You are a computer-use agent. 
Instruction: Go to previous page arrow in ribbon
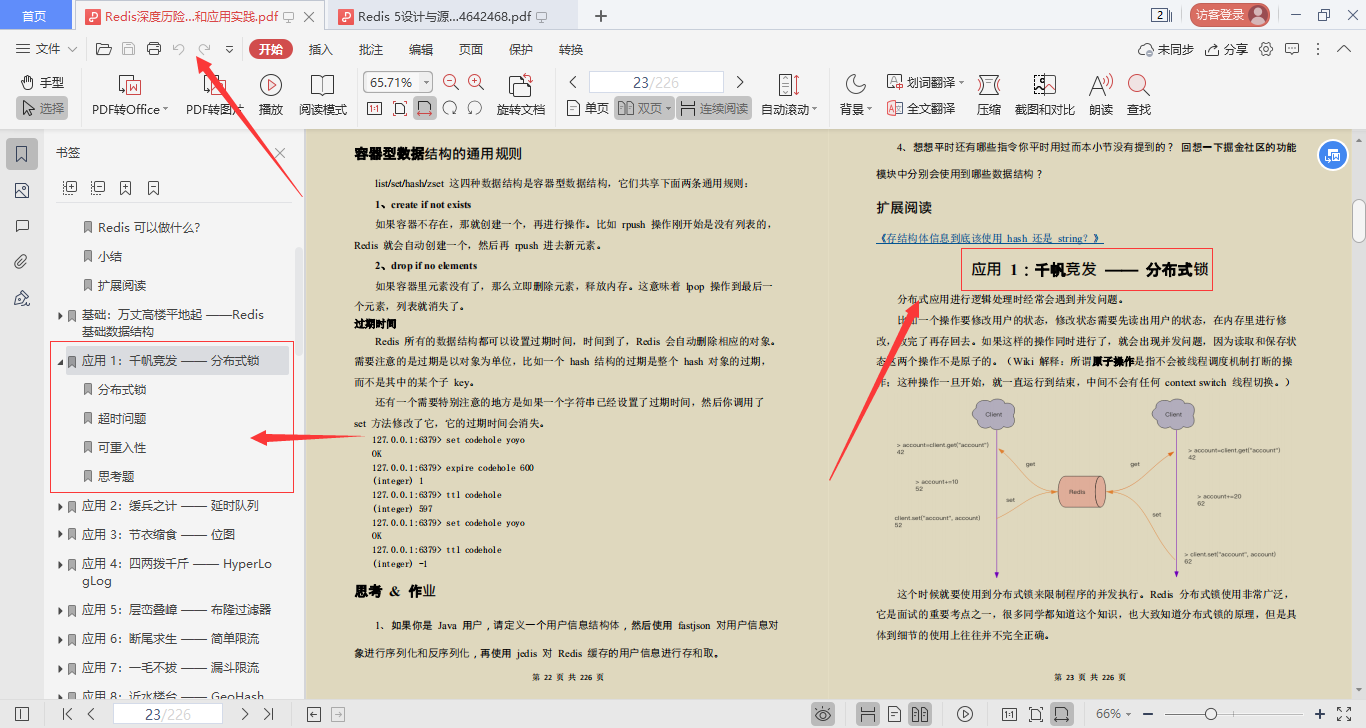click(x=573, y=82)
